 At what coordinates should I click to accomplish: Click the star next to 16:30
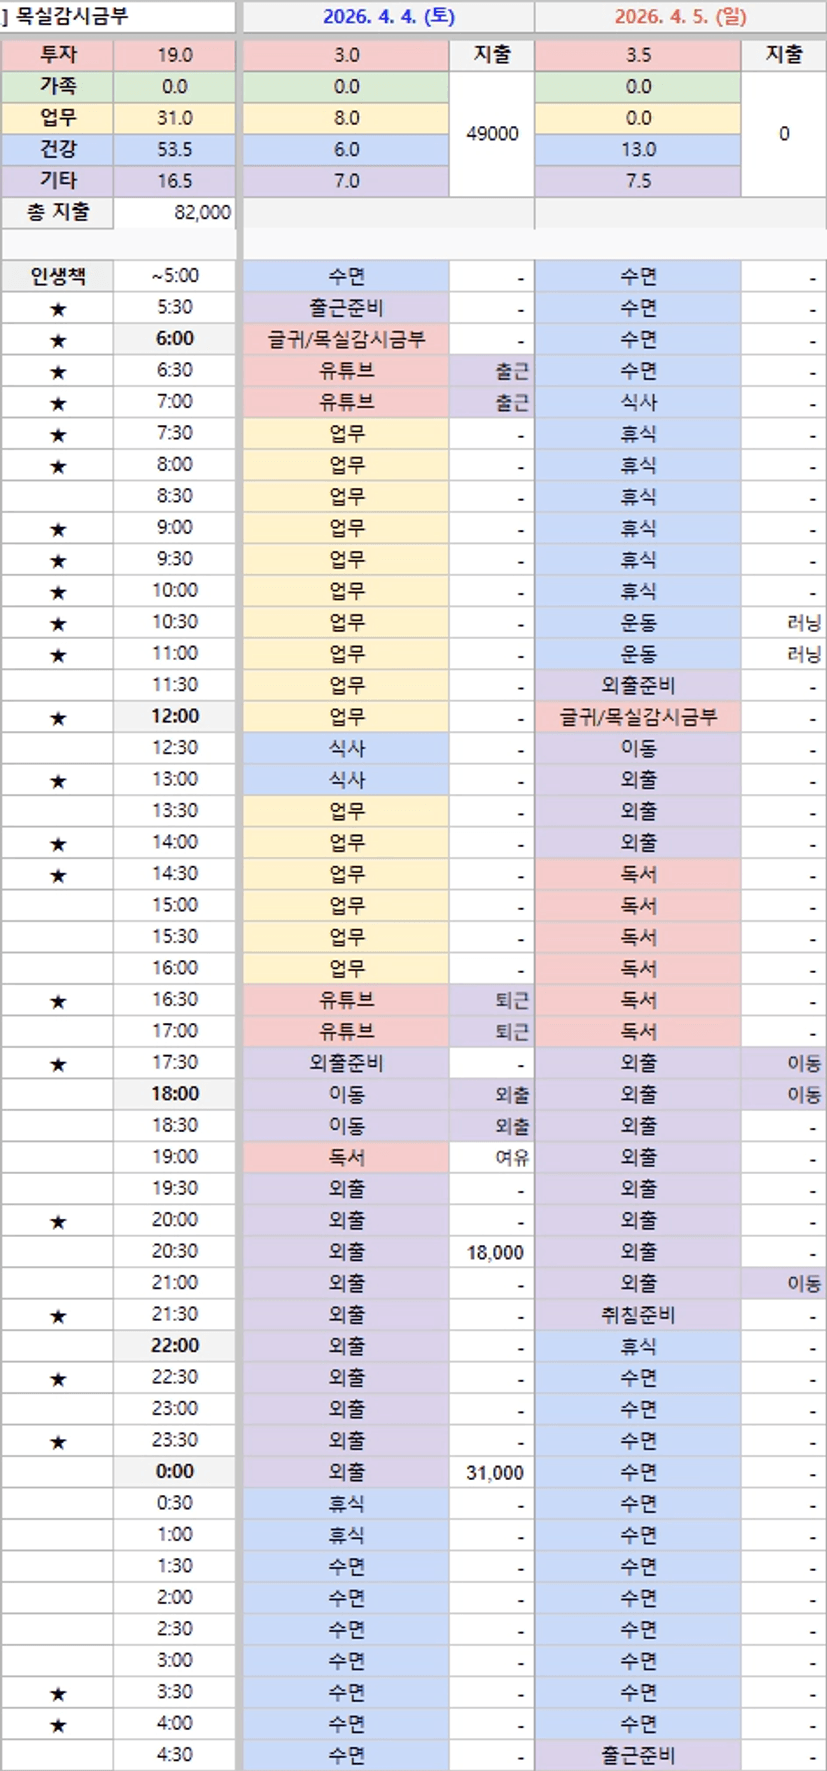tap(58, 1001)
